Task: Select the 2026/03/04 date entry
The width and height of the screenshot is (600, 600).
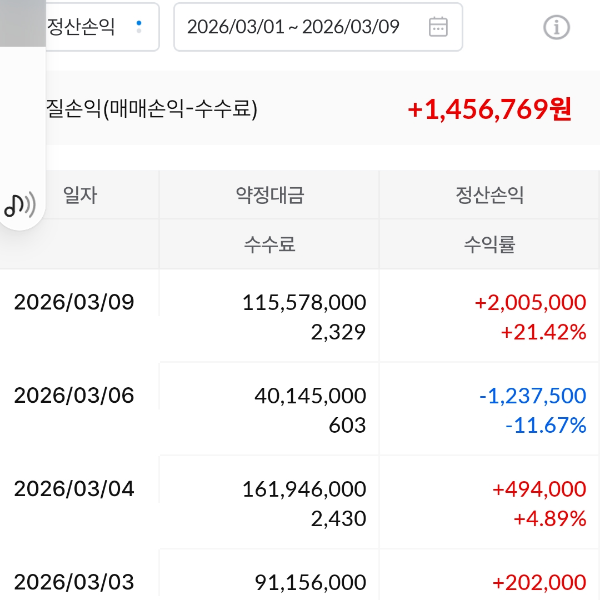Action: point(74,489)
